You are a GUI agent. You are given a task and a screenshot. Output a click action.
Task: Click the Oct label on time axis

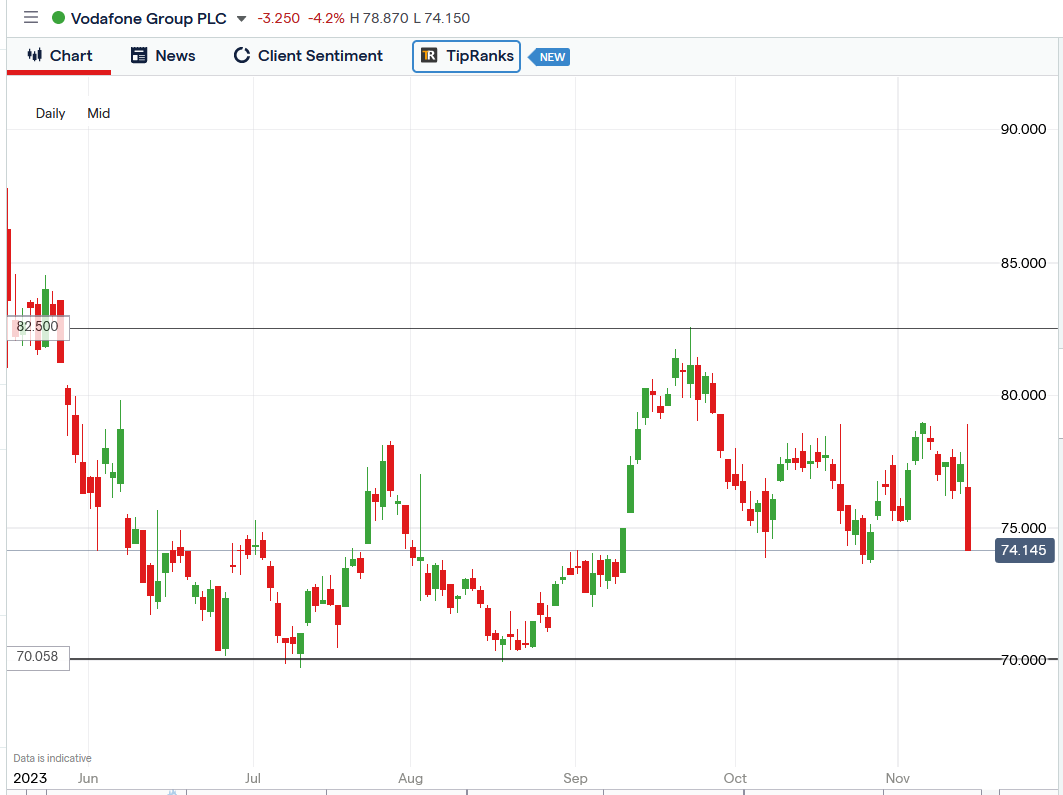pos(735,778)
